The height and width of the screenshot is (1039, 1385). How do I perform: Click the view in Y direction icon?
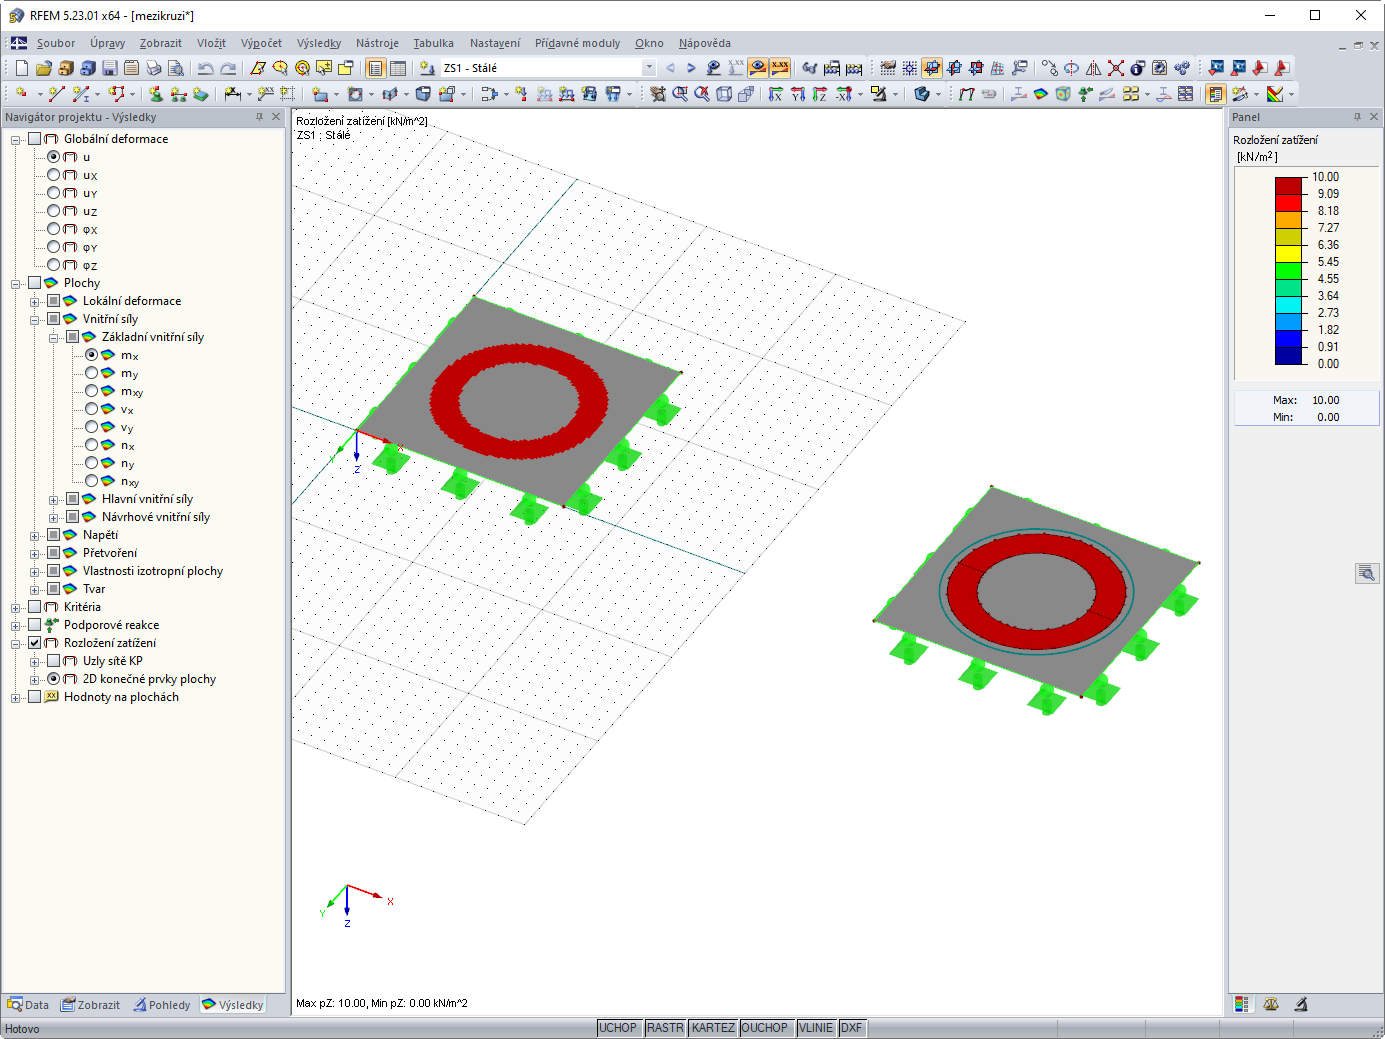[x=798, y=94]
